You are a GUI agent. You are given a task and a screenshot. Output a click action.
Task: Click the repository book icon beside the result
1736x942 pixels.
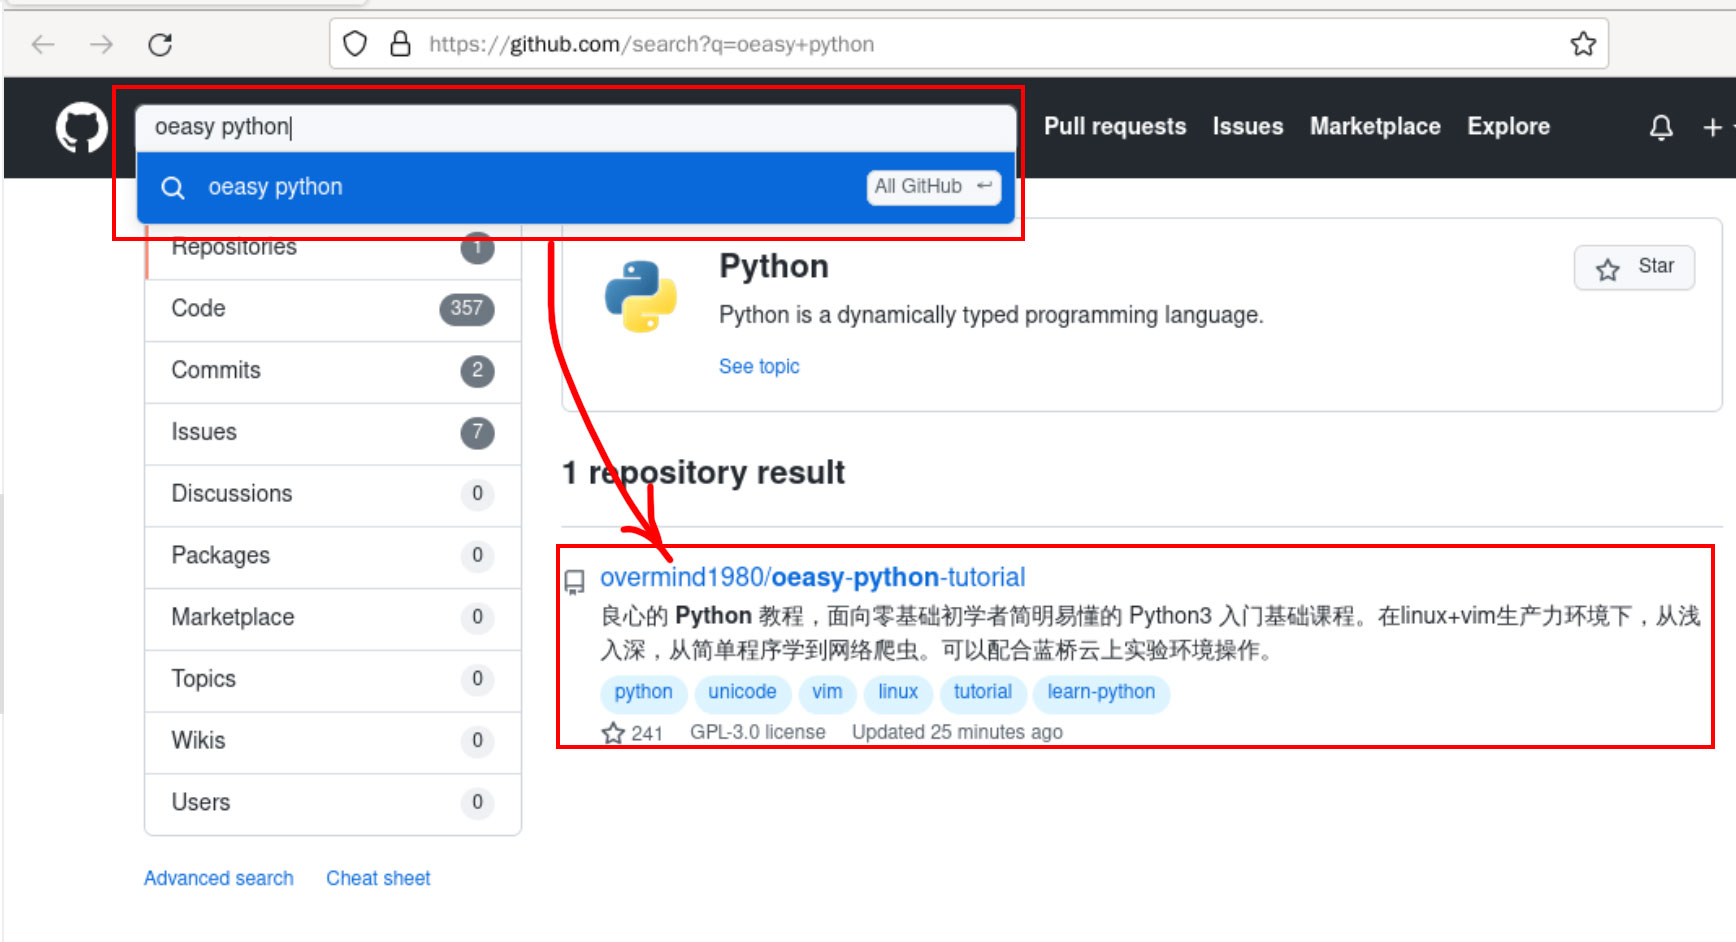574,581
